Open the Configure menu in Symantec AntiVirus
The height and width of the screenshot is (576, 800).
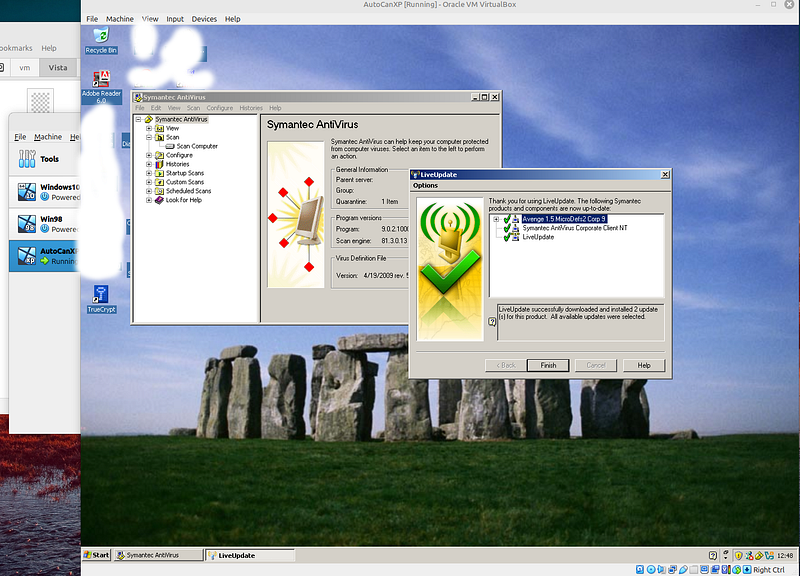(220, 108)
